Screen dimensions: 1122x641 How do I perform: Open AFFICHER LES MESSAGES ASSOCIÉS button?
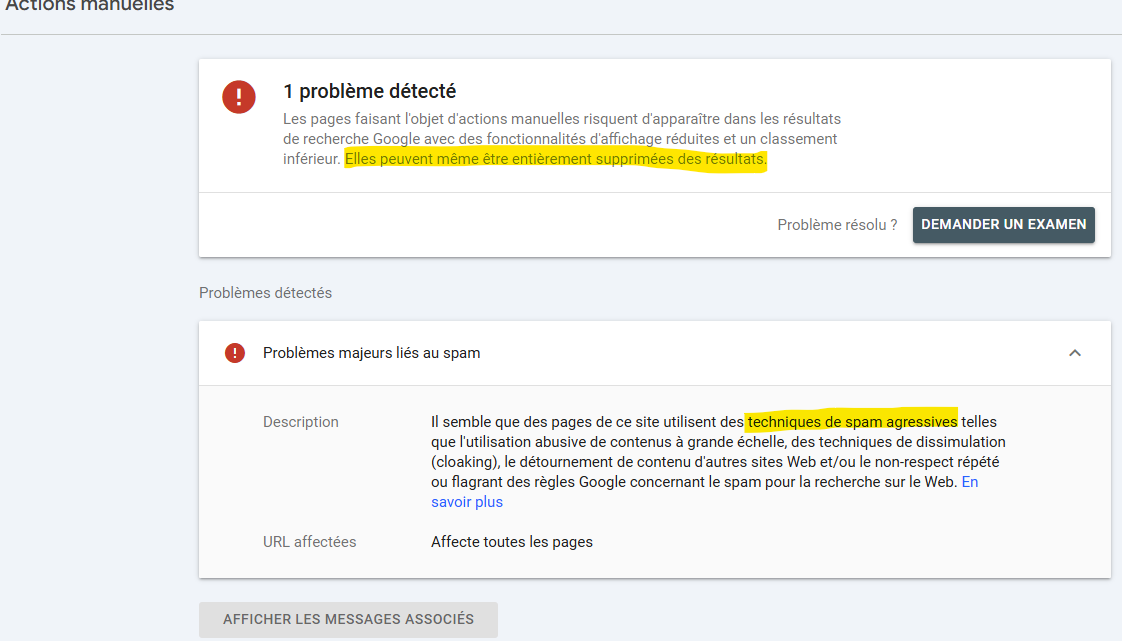coord(348,620)
